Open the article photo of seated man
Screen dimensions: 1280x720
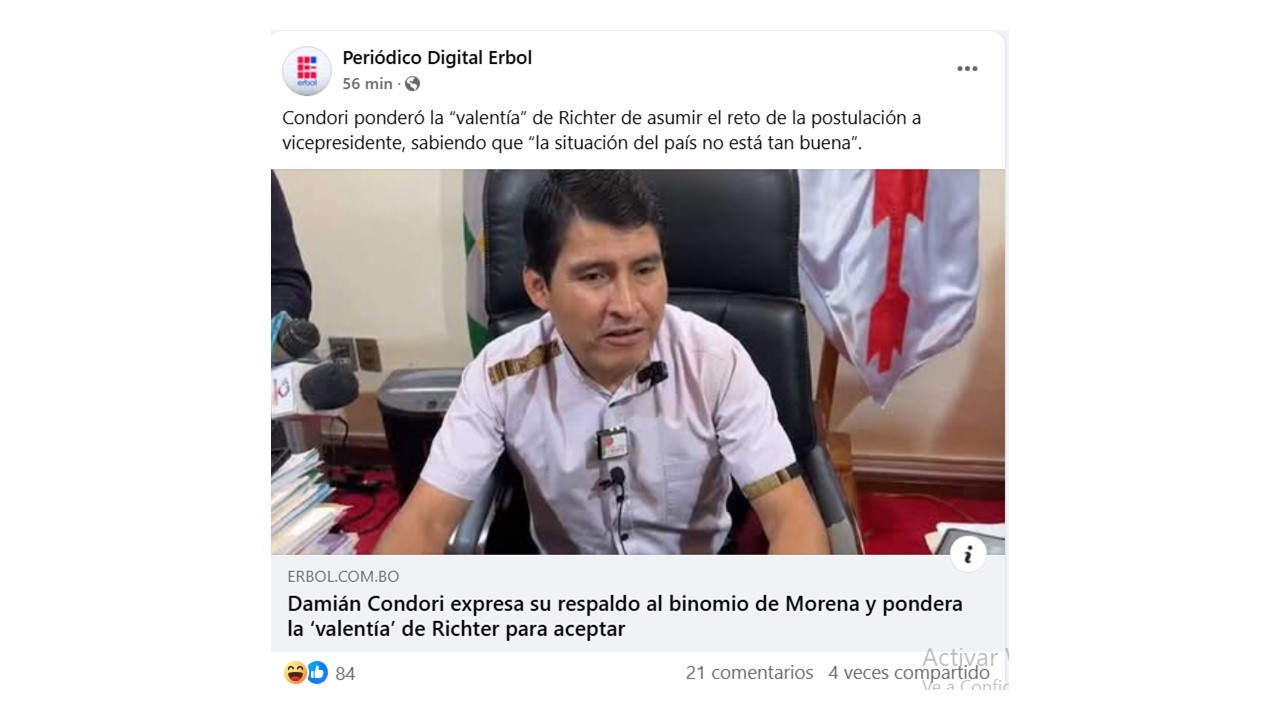[638, 362]
